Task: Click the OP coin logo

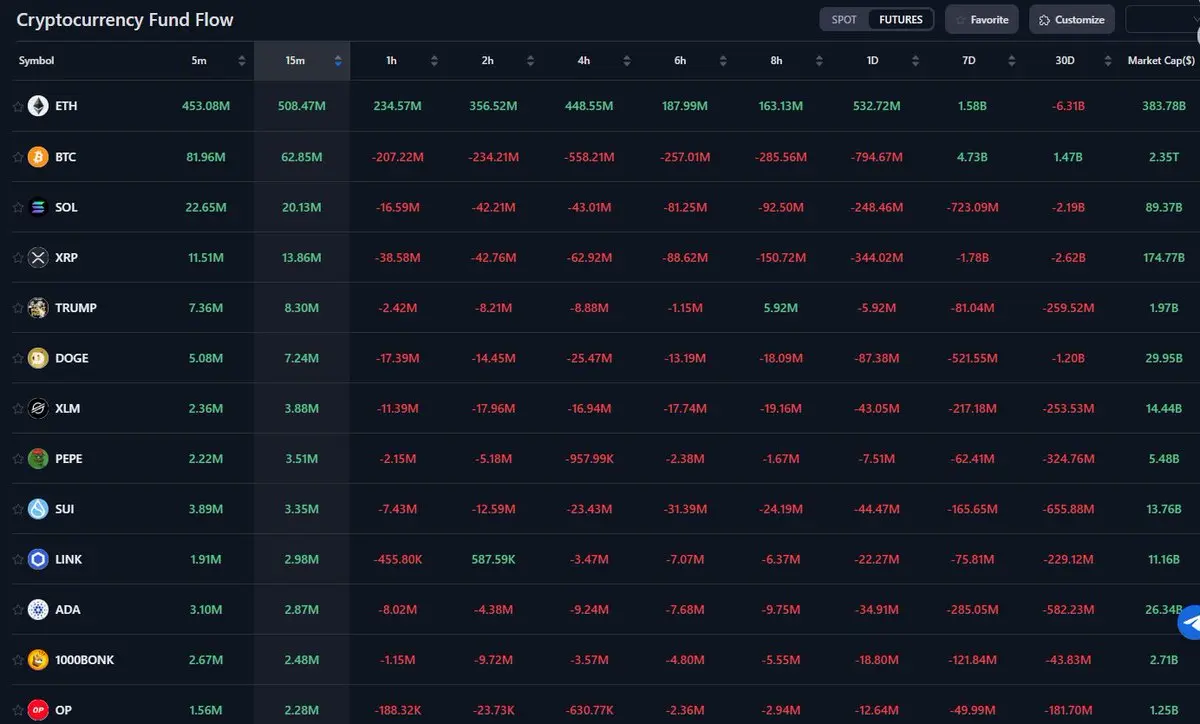Action: click(x=38, y=710)
